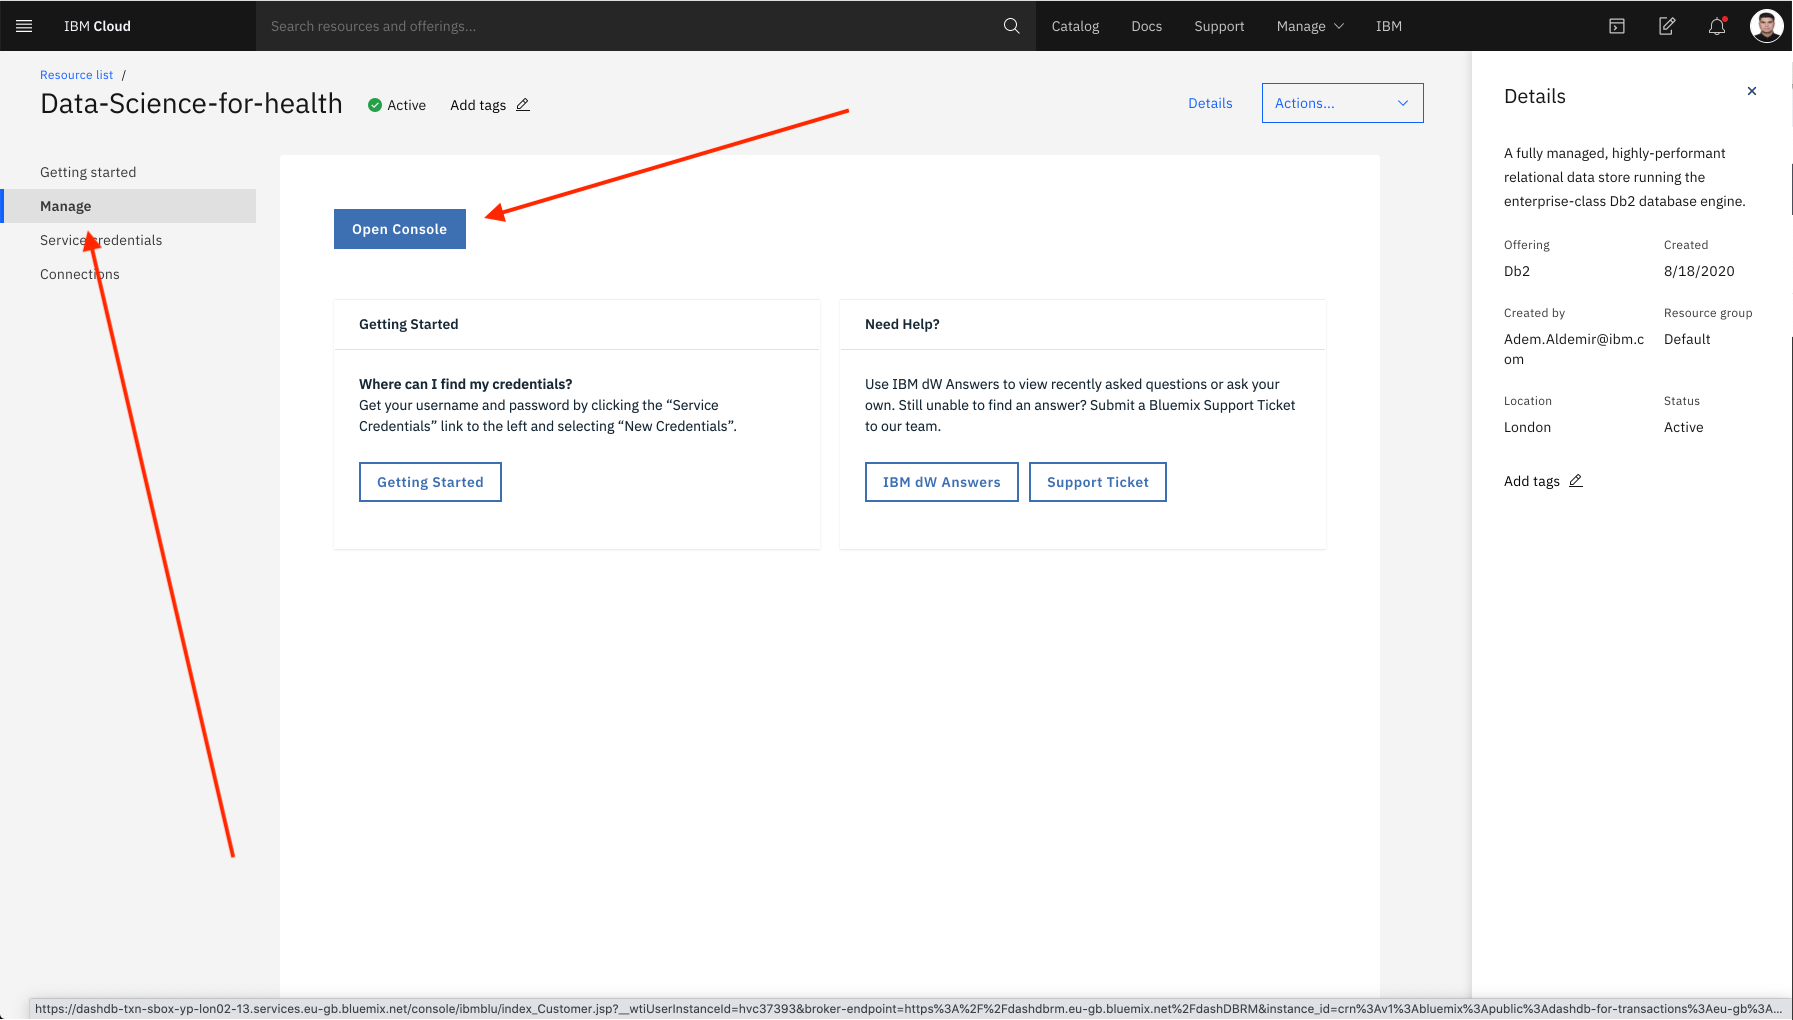The width and height of the screenshot is (1793, 1020).
Task: Click pencil icon next to header Add tags
Action: (523, 105)
